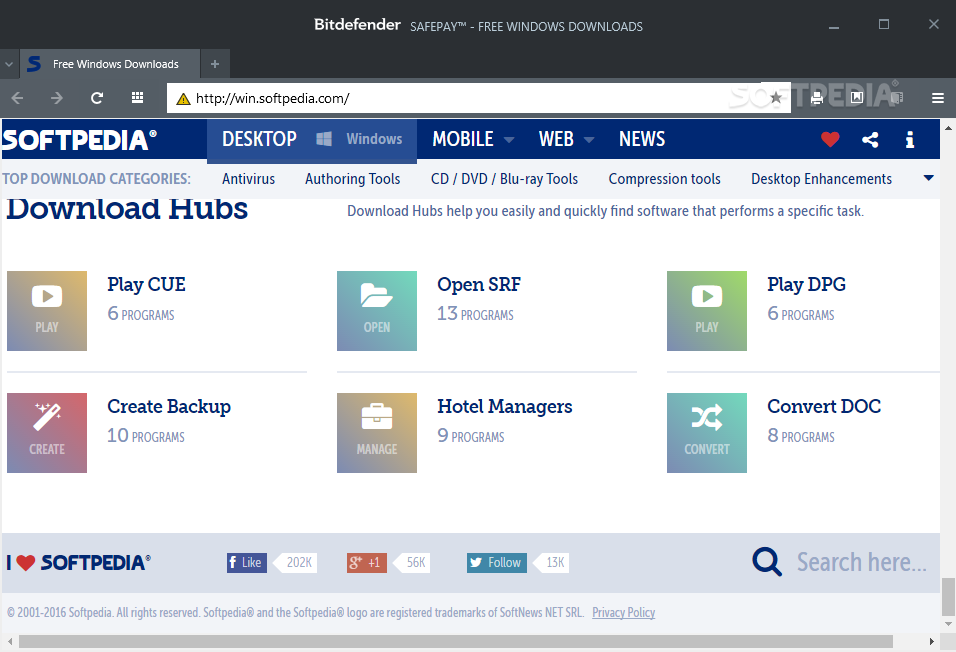The width and height of the screenshot is (956, 652).
Task: Open the grid view icon in toolbar
Action: (x=138, y=98)
